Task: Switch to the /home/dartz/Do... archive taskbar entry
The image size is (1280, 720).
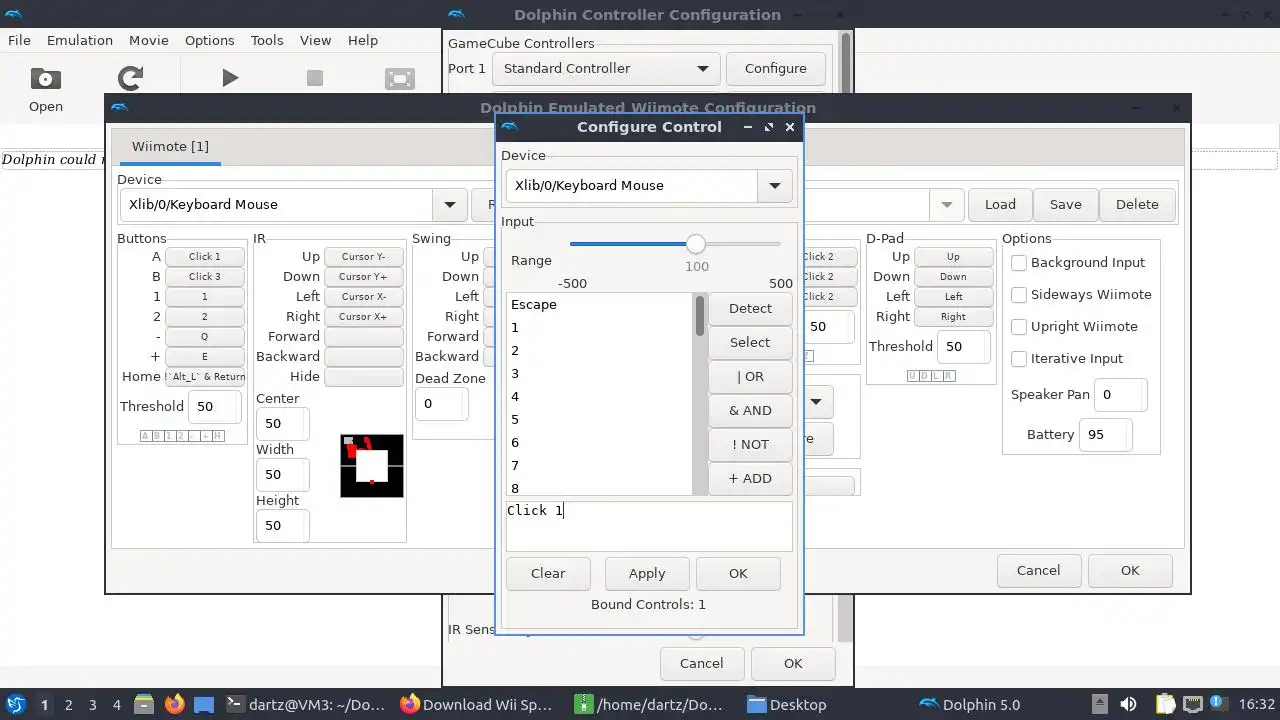Action: coord(650,704)
